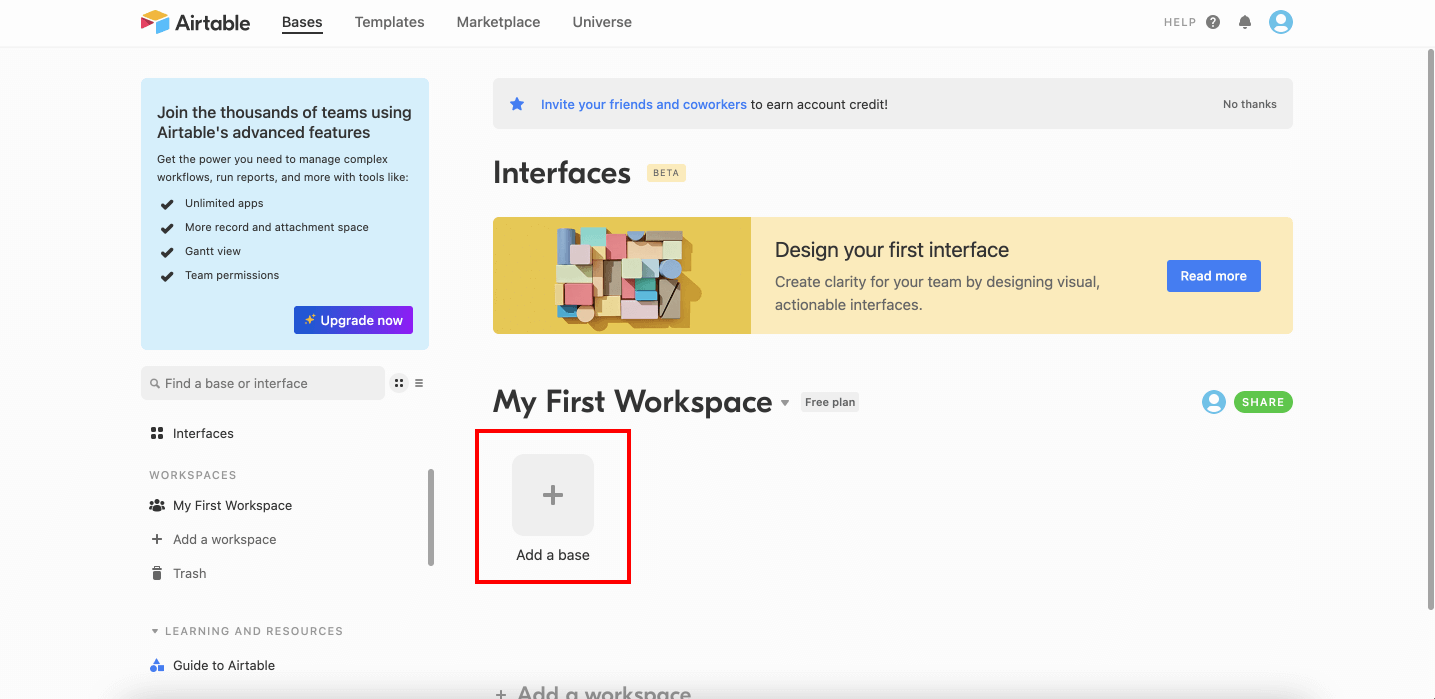Open Guide to Airtable from the sidebar
Viewport: 1435px width, 699px height.
224,665
